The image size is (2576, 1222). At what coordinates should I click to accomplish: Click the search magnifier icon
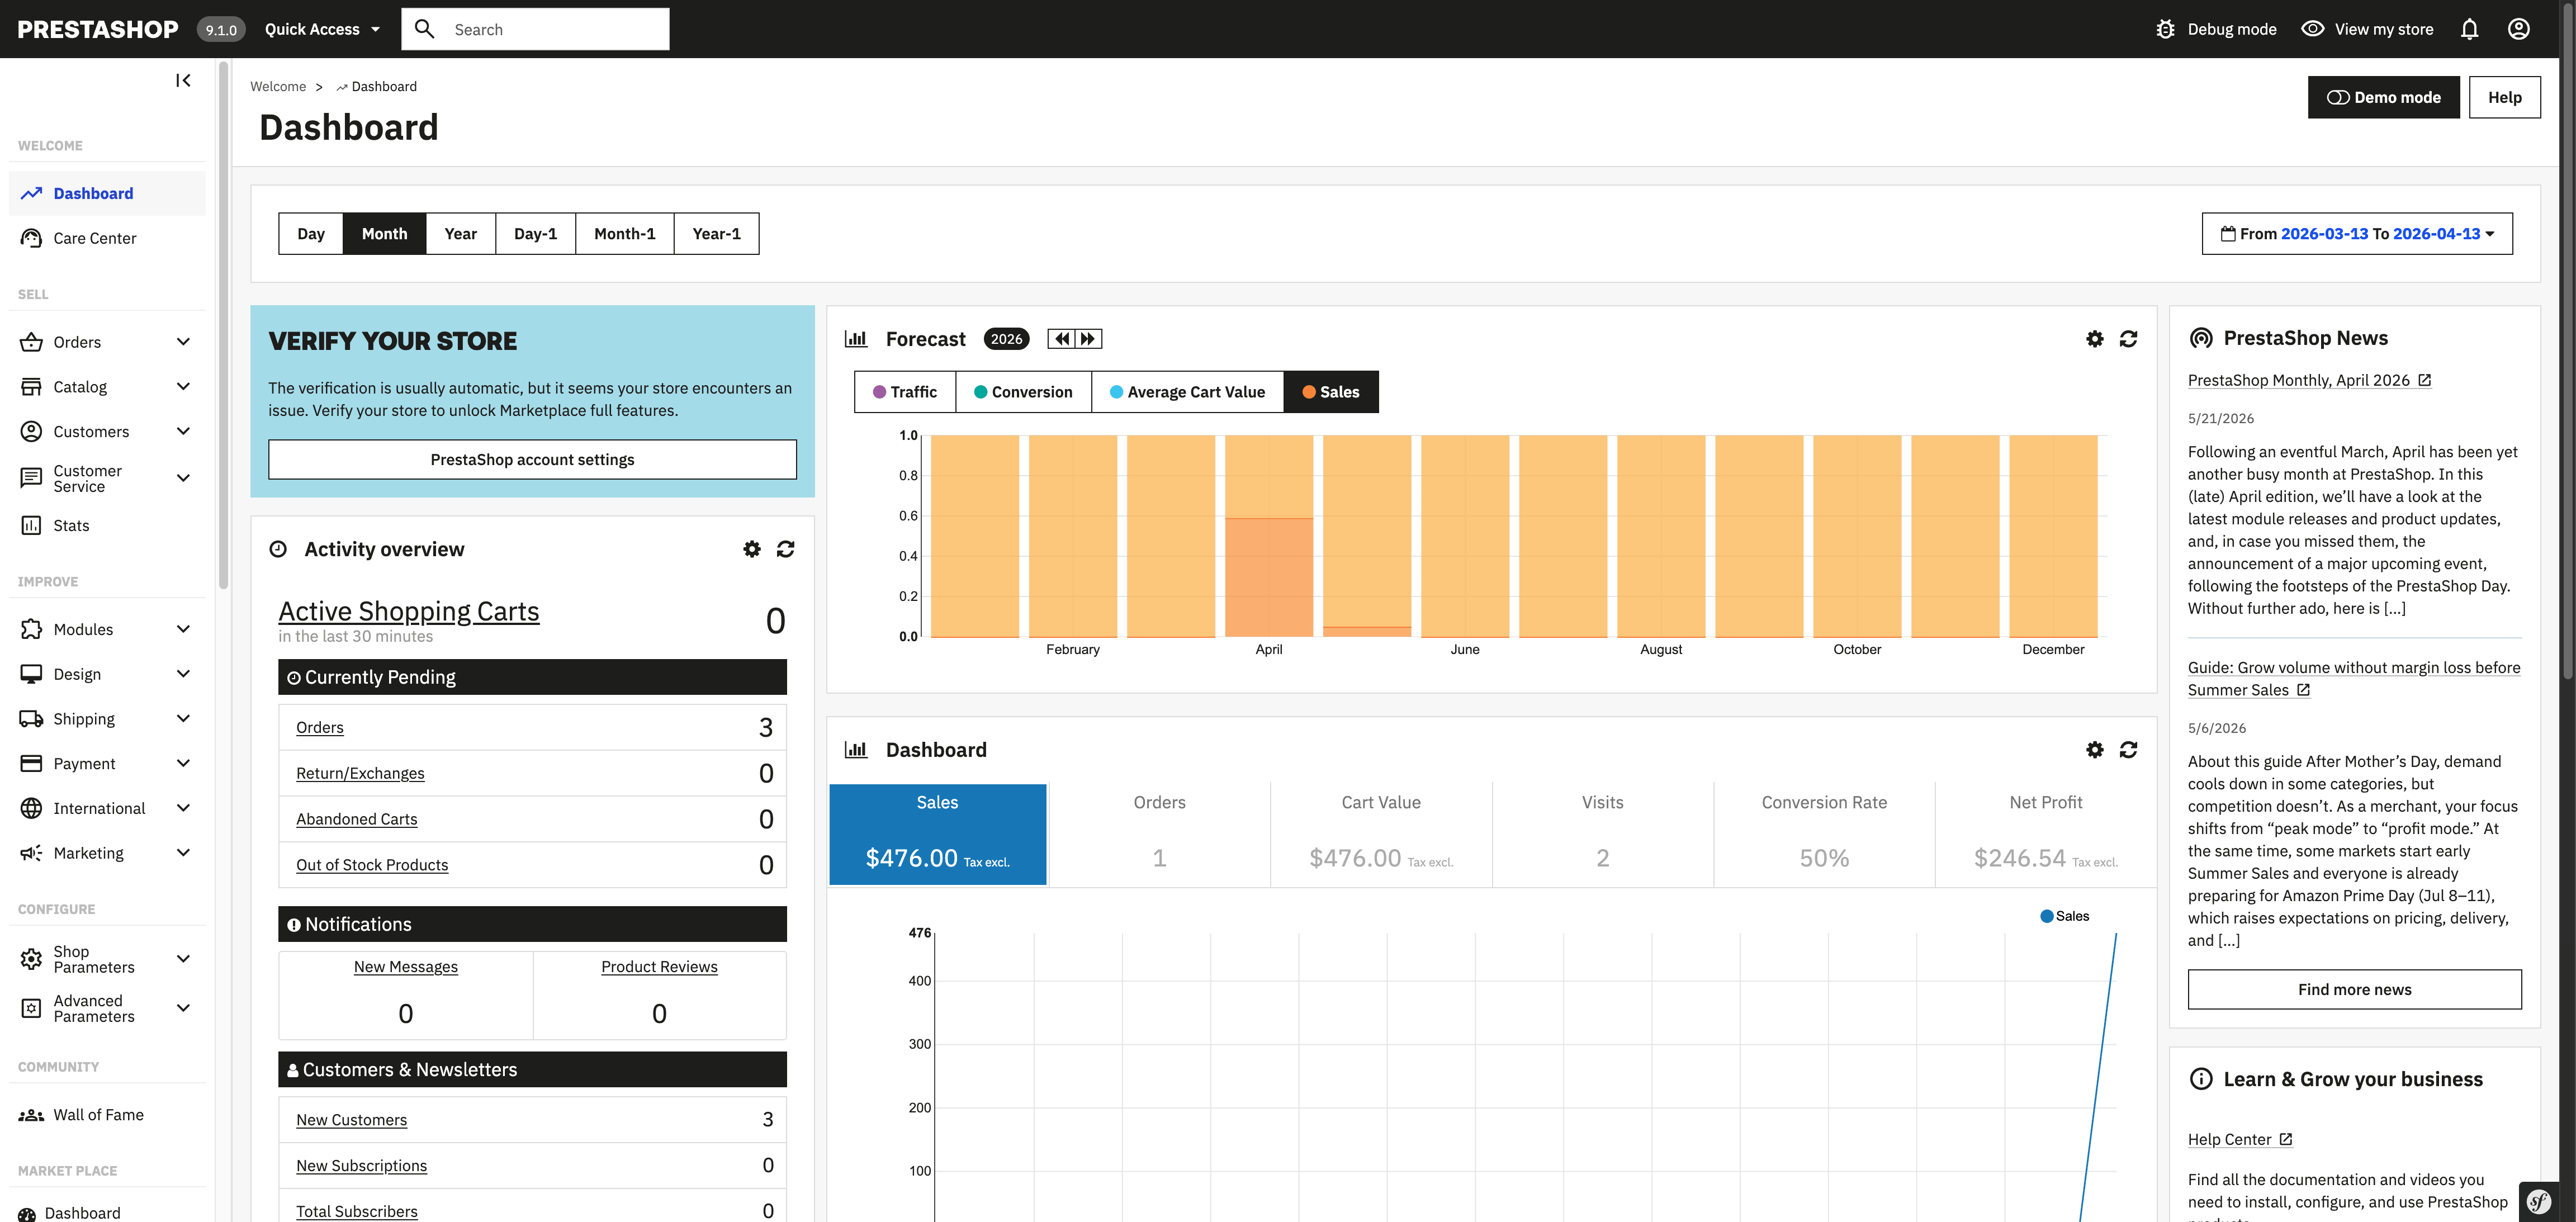(x=424, y=29)
